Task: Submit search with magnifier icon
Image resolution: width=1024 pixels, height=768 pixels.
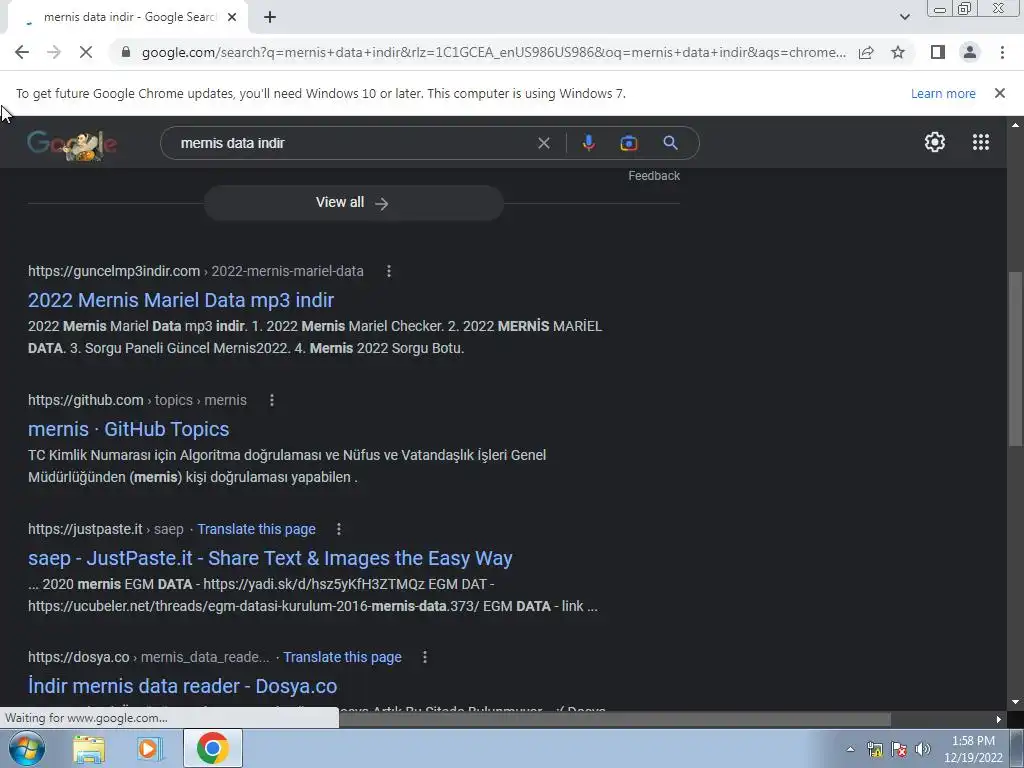Action: pyautogui.click(x=671, y=143)
